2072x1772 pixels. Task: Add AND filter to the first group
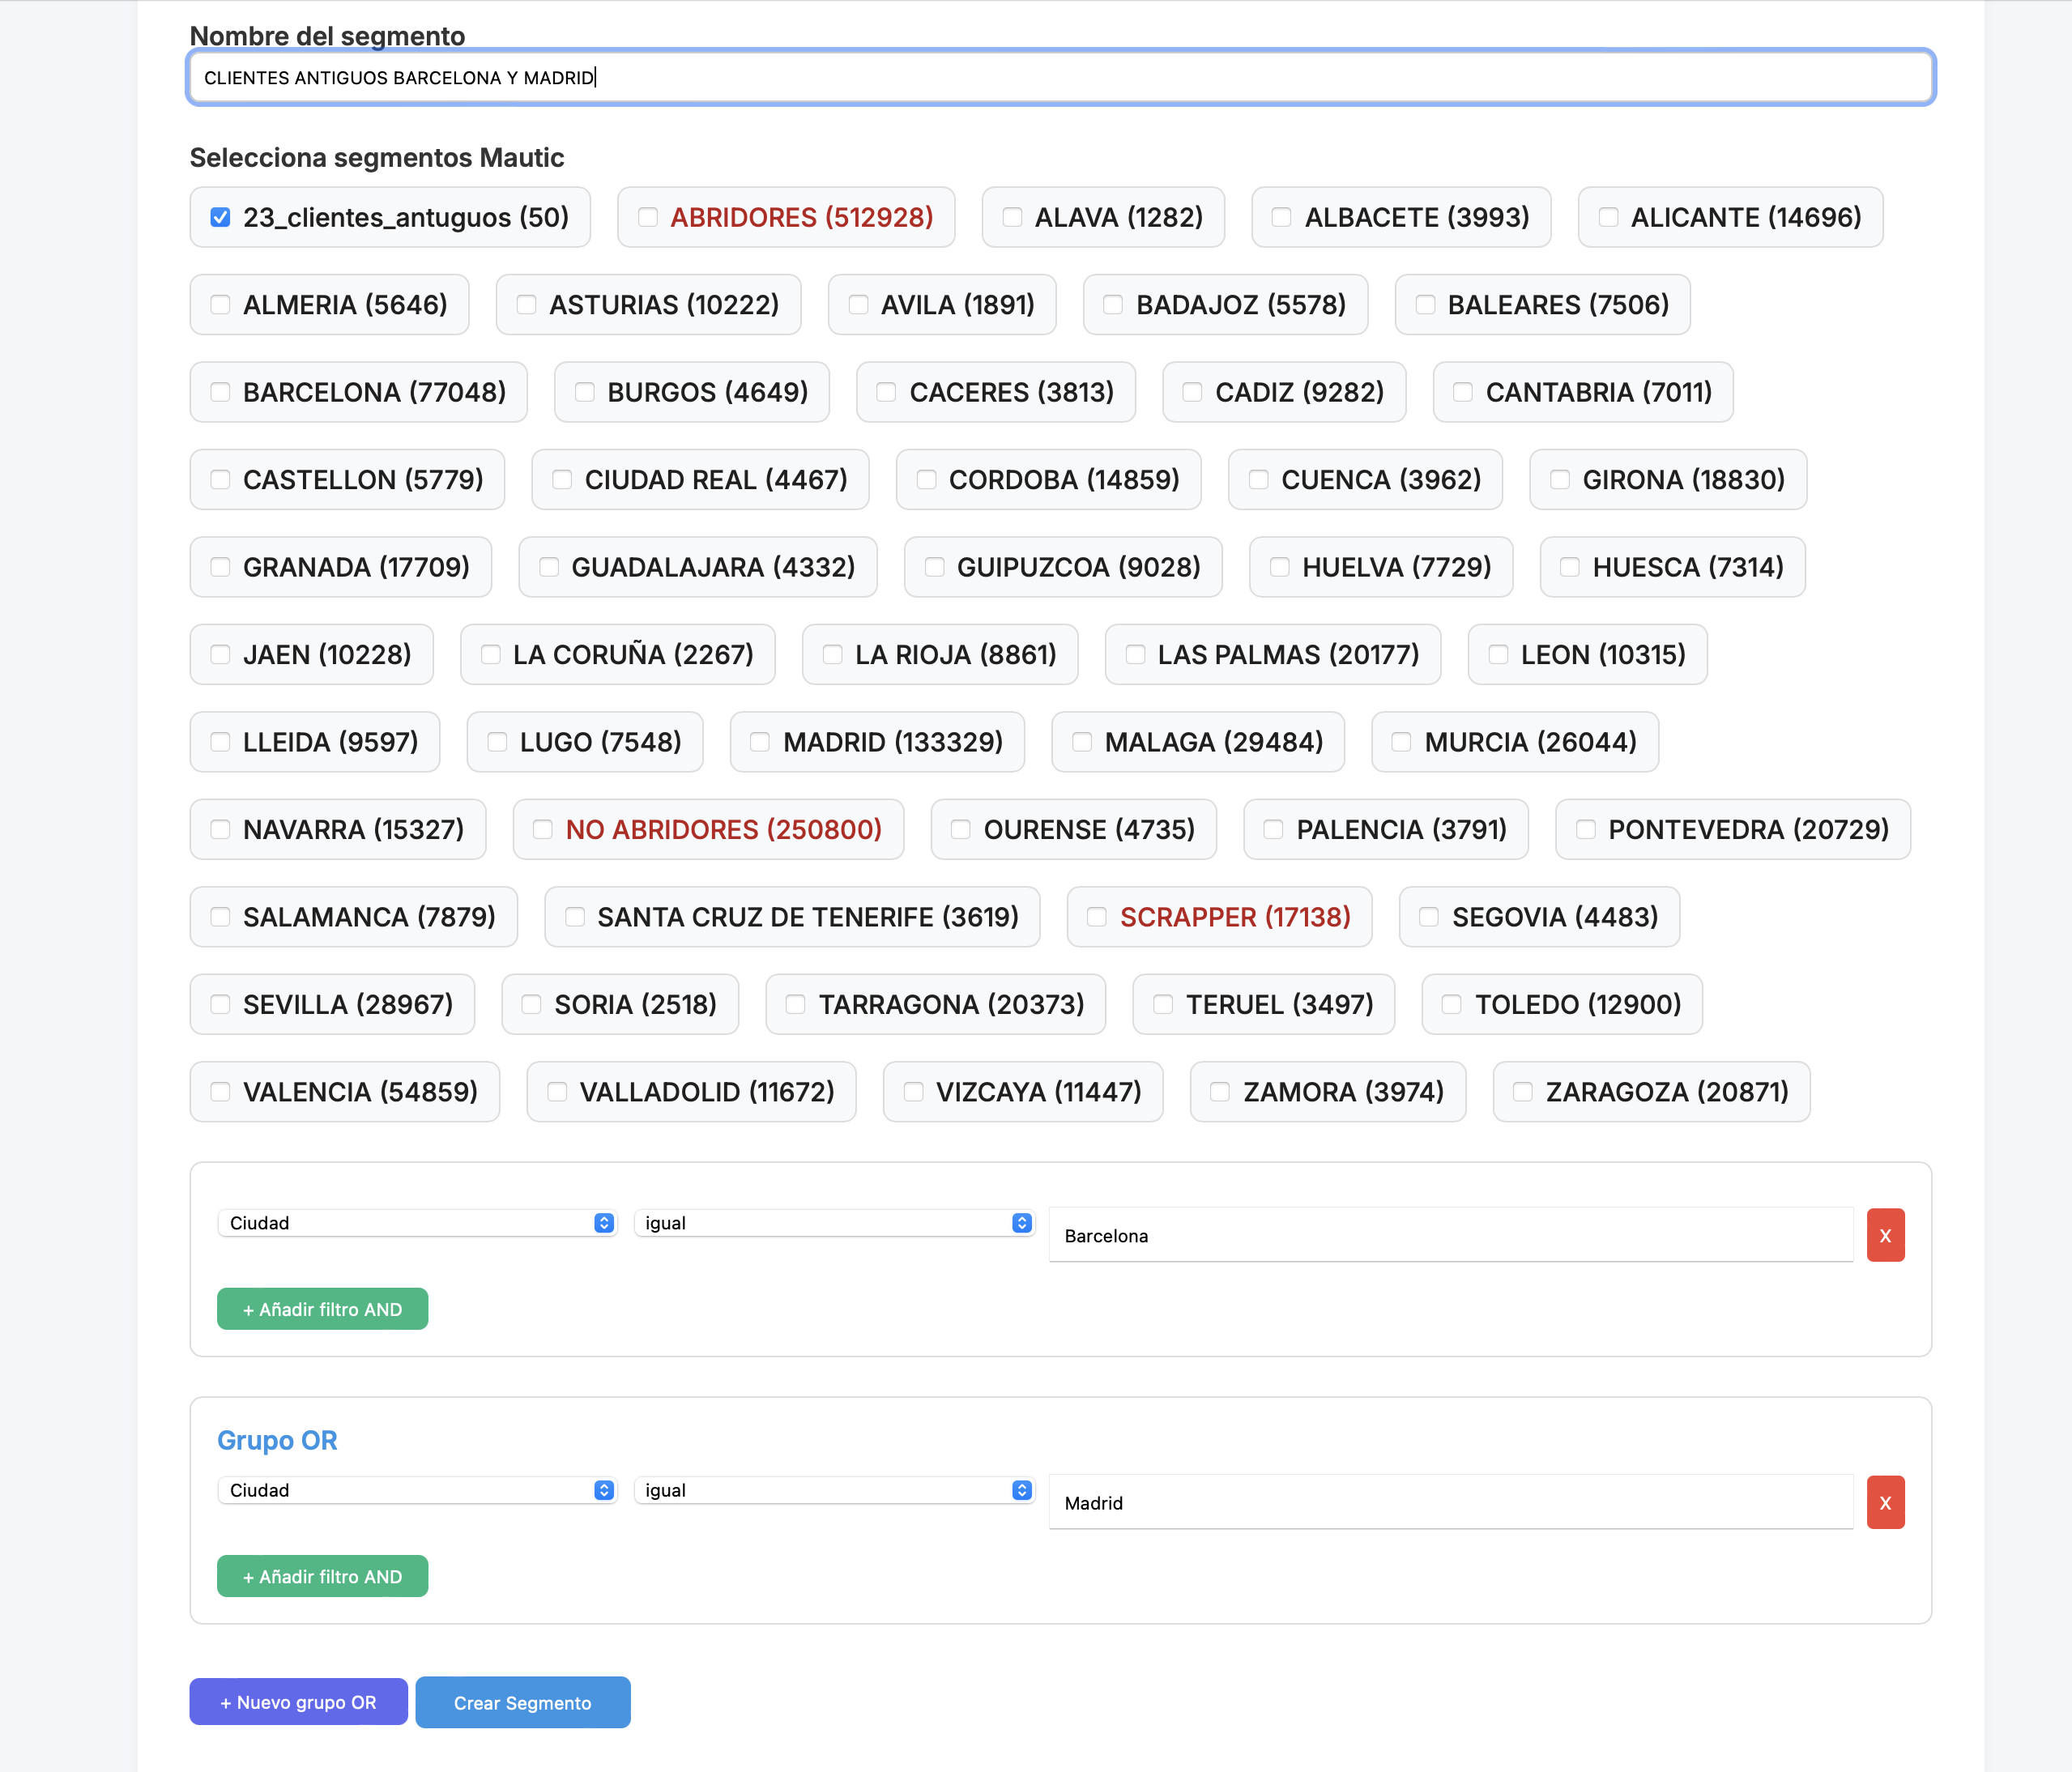(322, 1309)
